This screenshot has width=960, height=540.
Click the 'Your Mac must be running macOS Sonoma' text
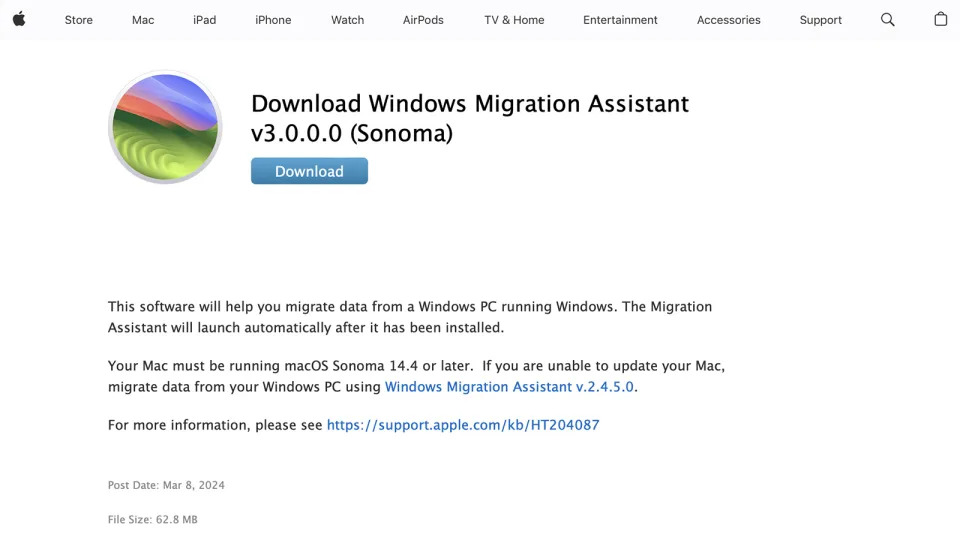[416, 376]
